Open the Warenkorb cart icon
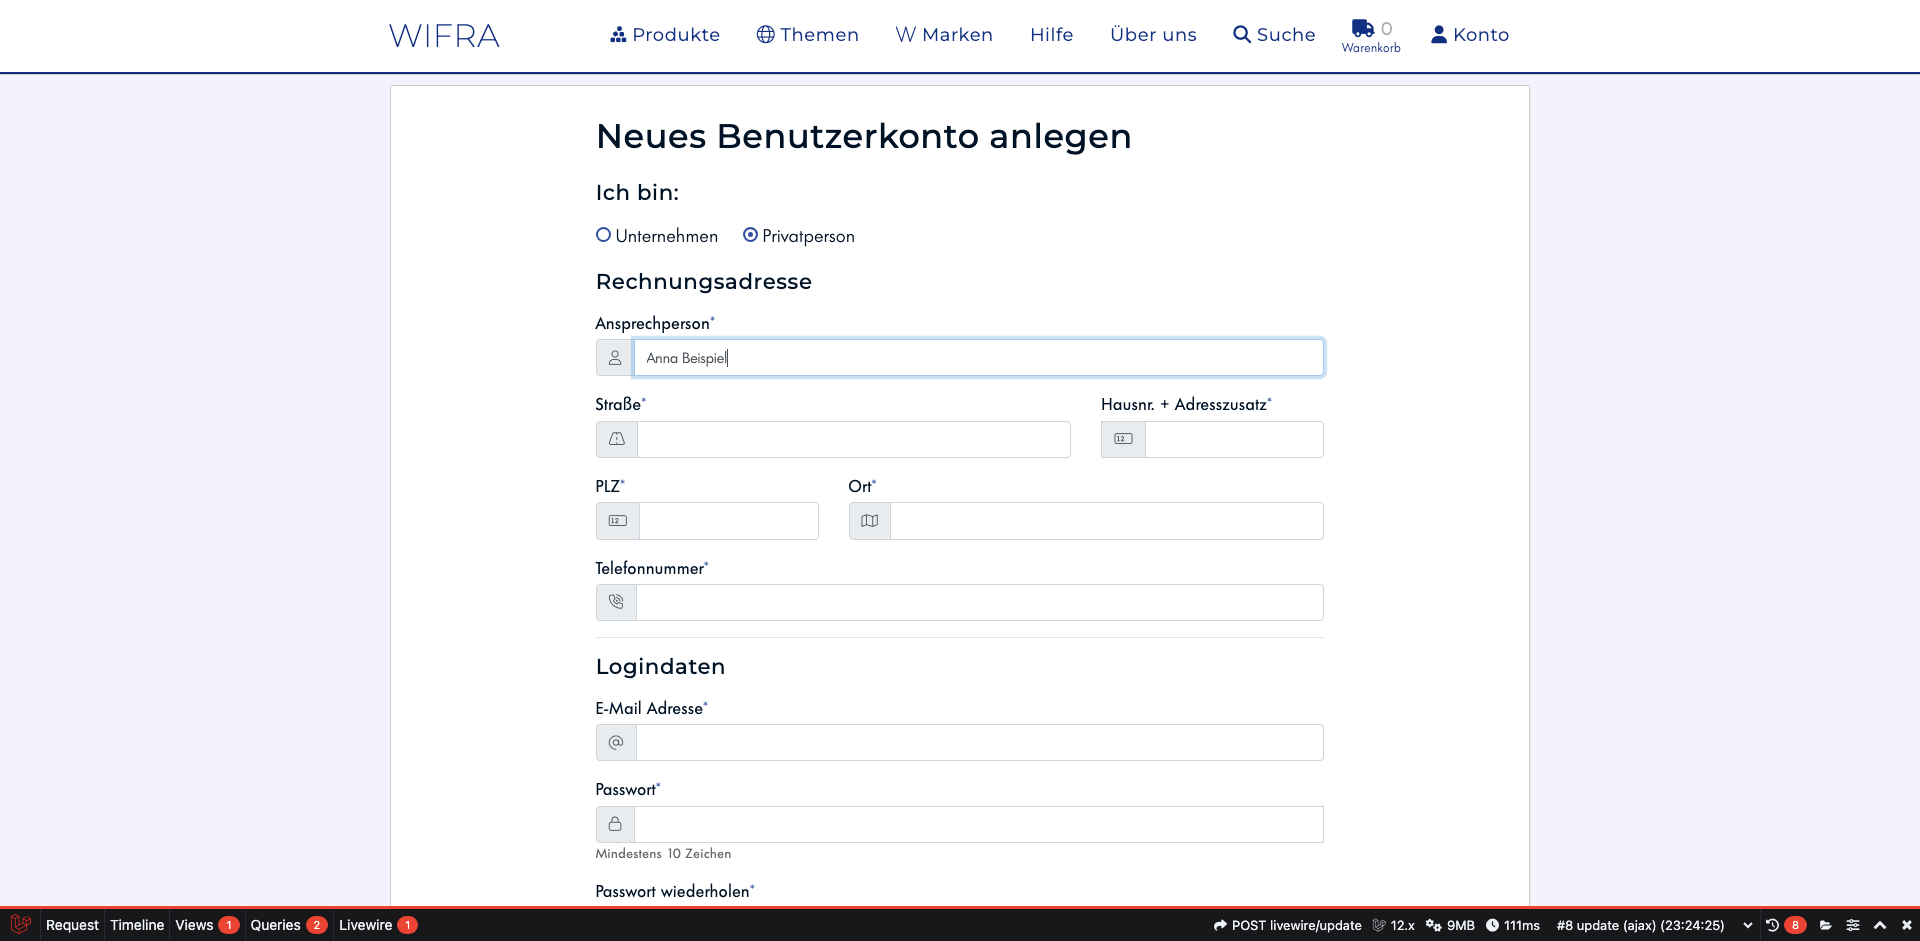 pyautogui.click(x=1364, y=29)
